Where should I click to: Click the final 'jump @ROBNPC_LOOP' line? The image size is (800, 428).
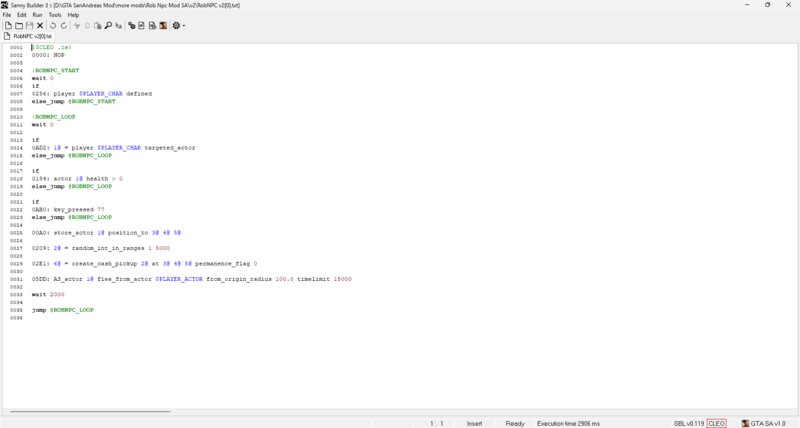(63, 310)
